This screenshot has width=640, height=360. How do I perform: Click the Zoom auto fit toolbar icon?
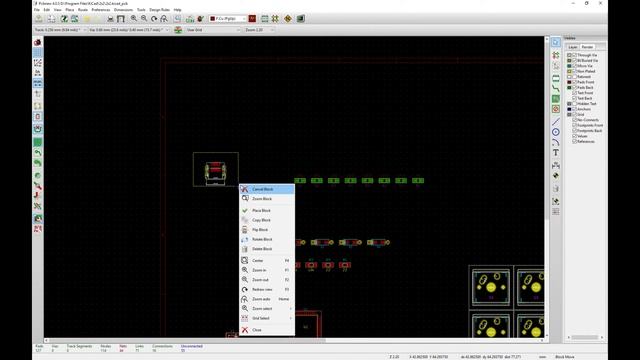click(x=164, y=19)
